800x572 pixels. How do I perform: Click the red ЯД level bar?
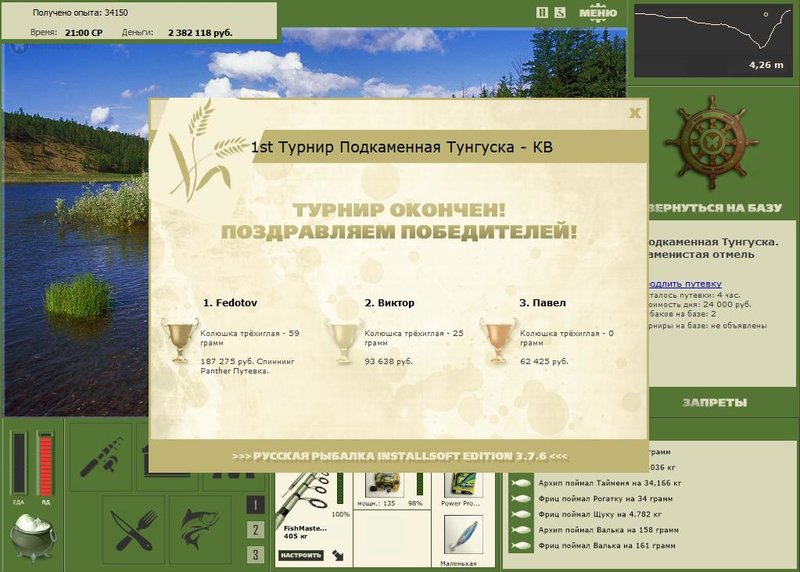pos(45,463)
